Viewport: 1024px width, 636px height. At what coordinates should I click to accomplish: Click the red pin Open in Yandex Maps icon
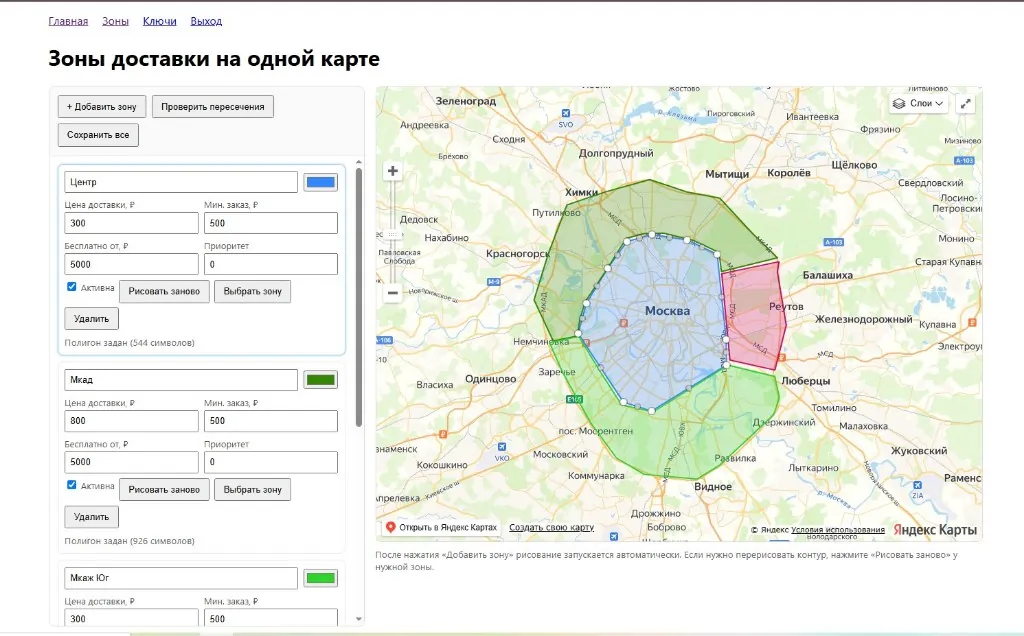click(391, 527)
